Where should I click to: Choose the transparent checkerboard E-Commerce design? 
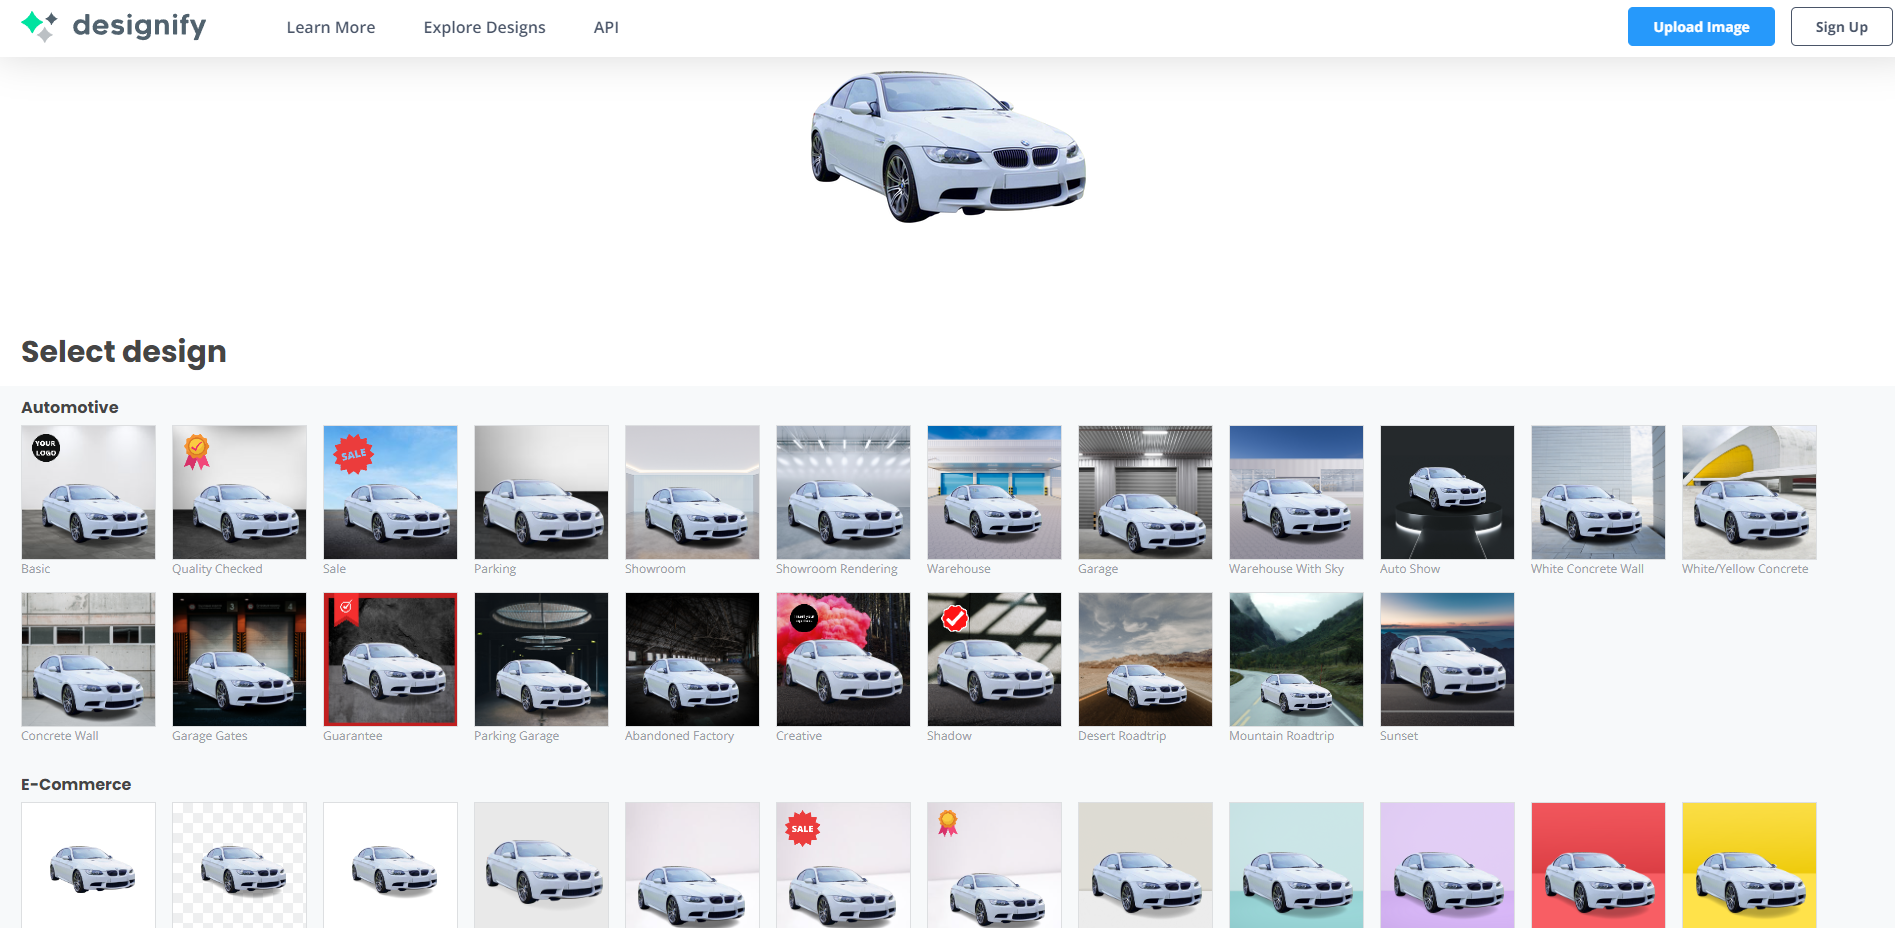pos(239,865)
